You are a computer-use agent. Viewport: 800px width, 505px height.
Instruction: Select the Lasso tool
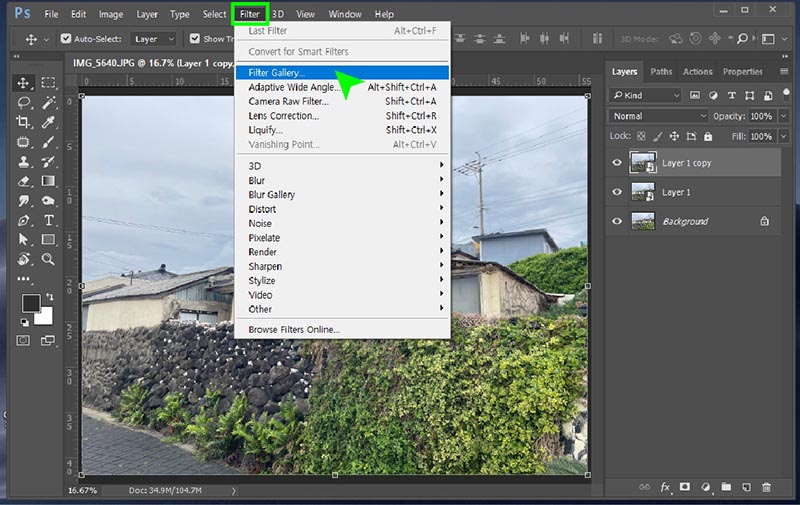click(23, 103)
